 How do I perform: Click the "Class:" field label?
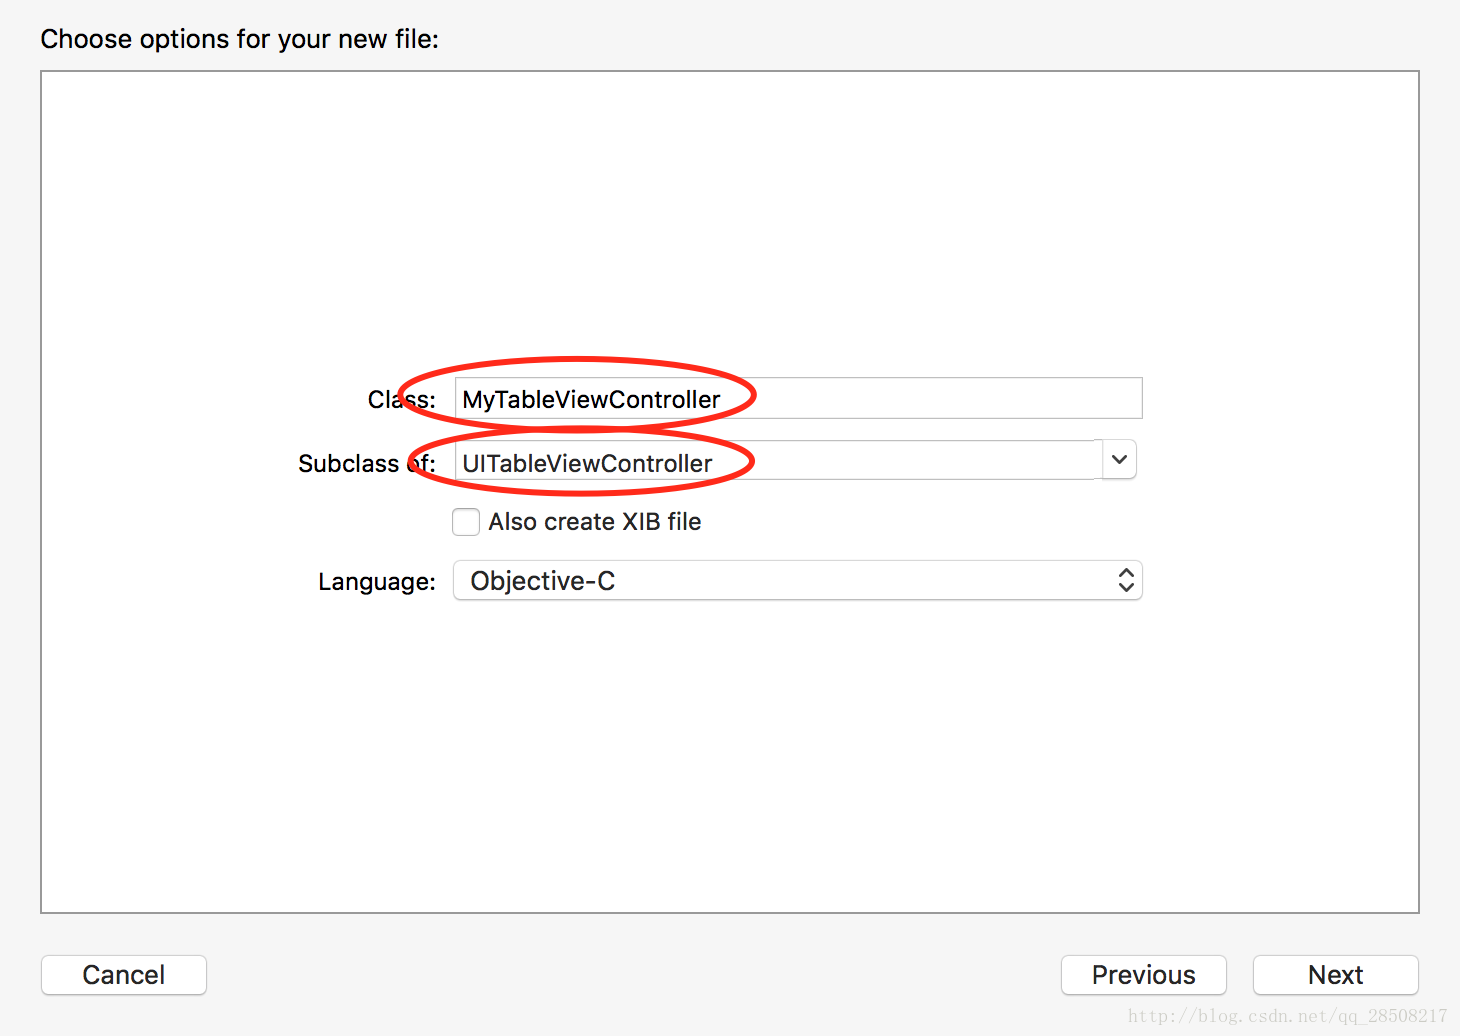(x=401, y=400)
